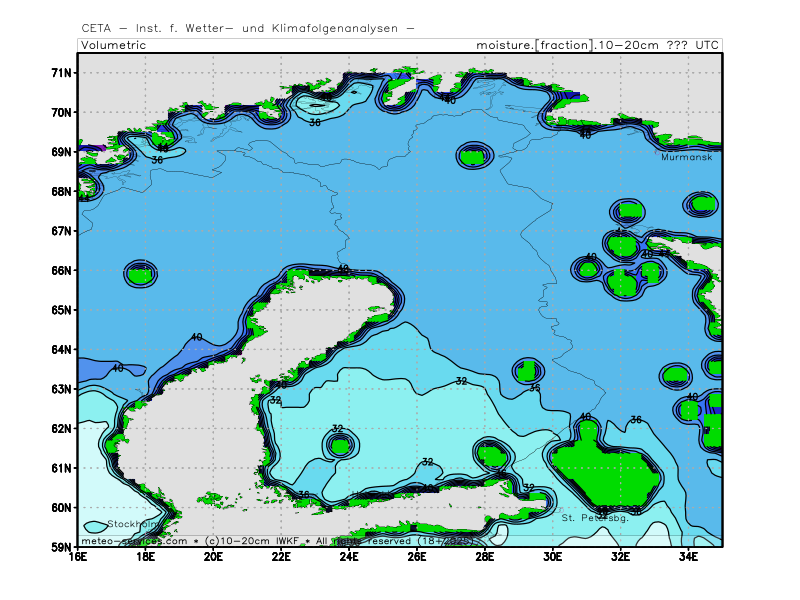Click the 65N latitude axis label
The height and width of the screenshot is (600, 800).
coord(62,310)
